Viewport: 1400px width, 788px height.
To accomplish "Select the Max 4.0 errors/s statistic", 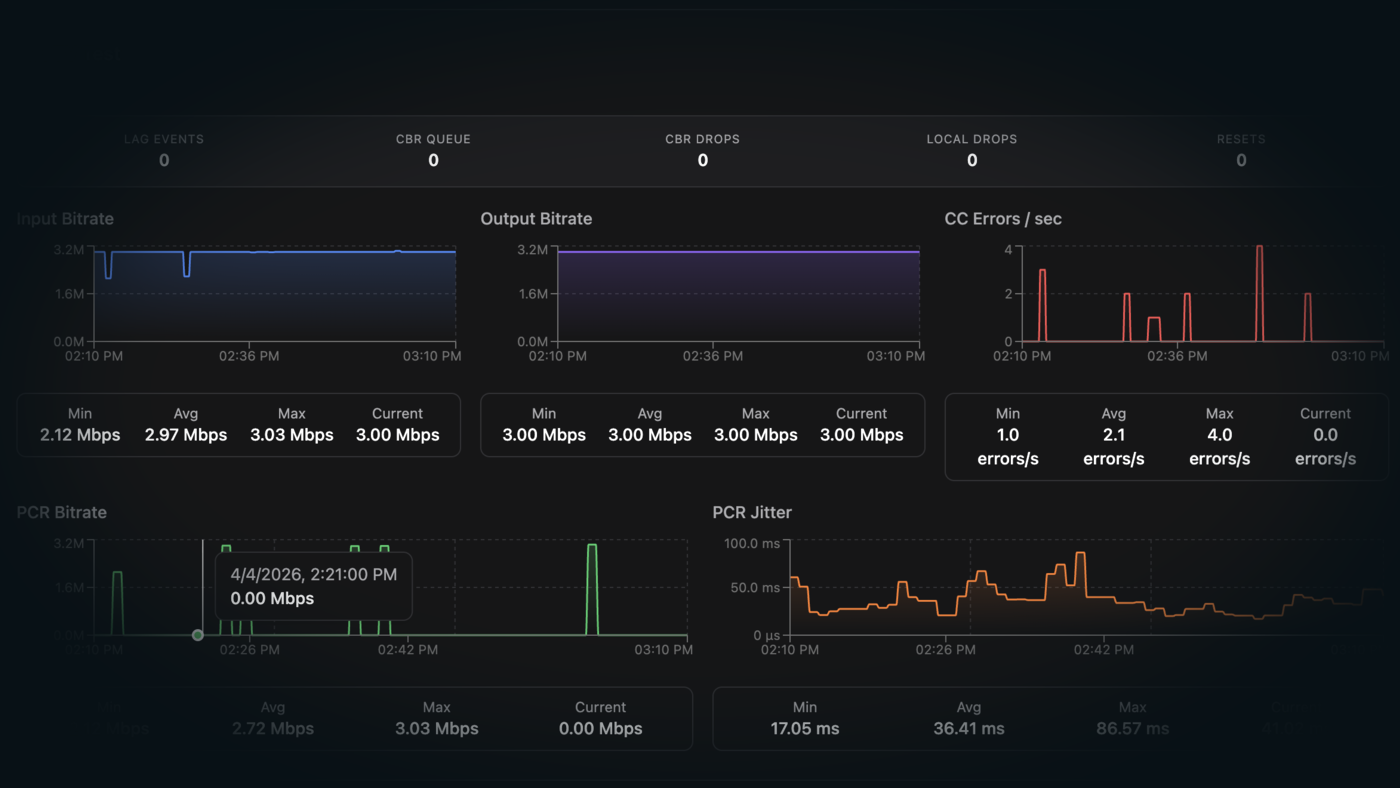I will pos(1219,435).
